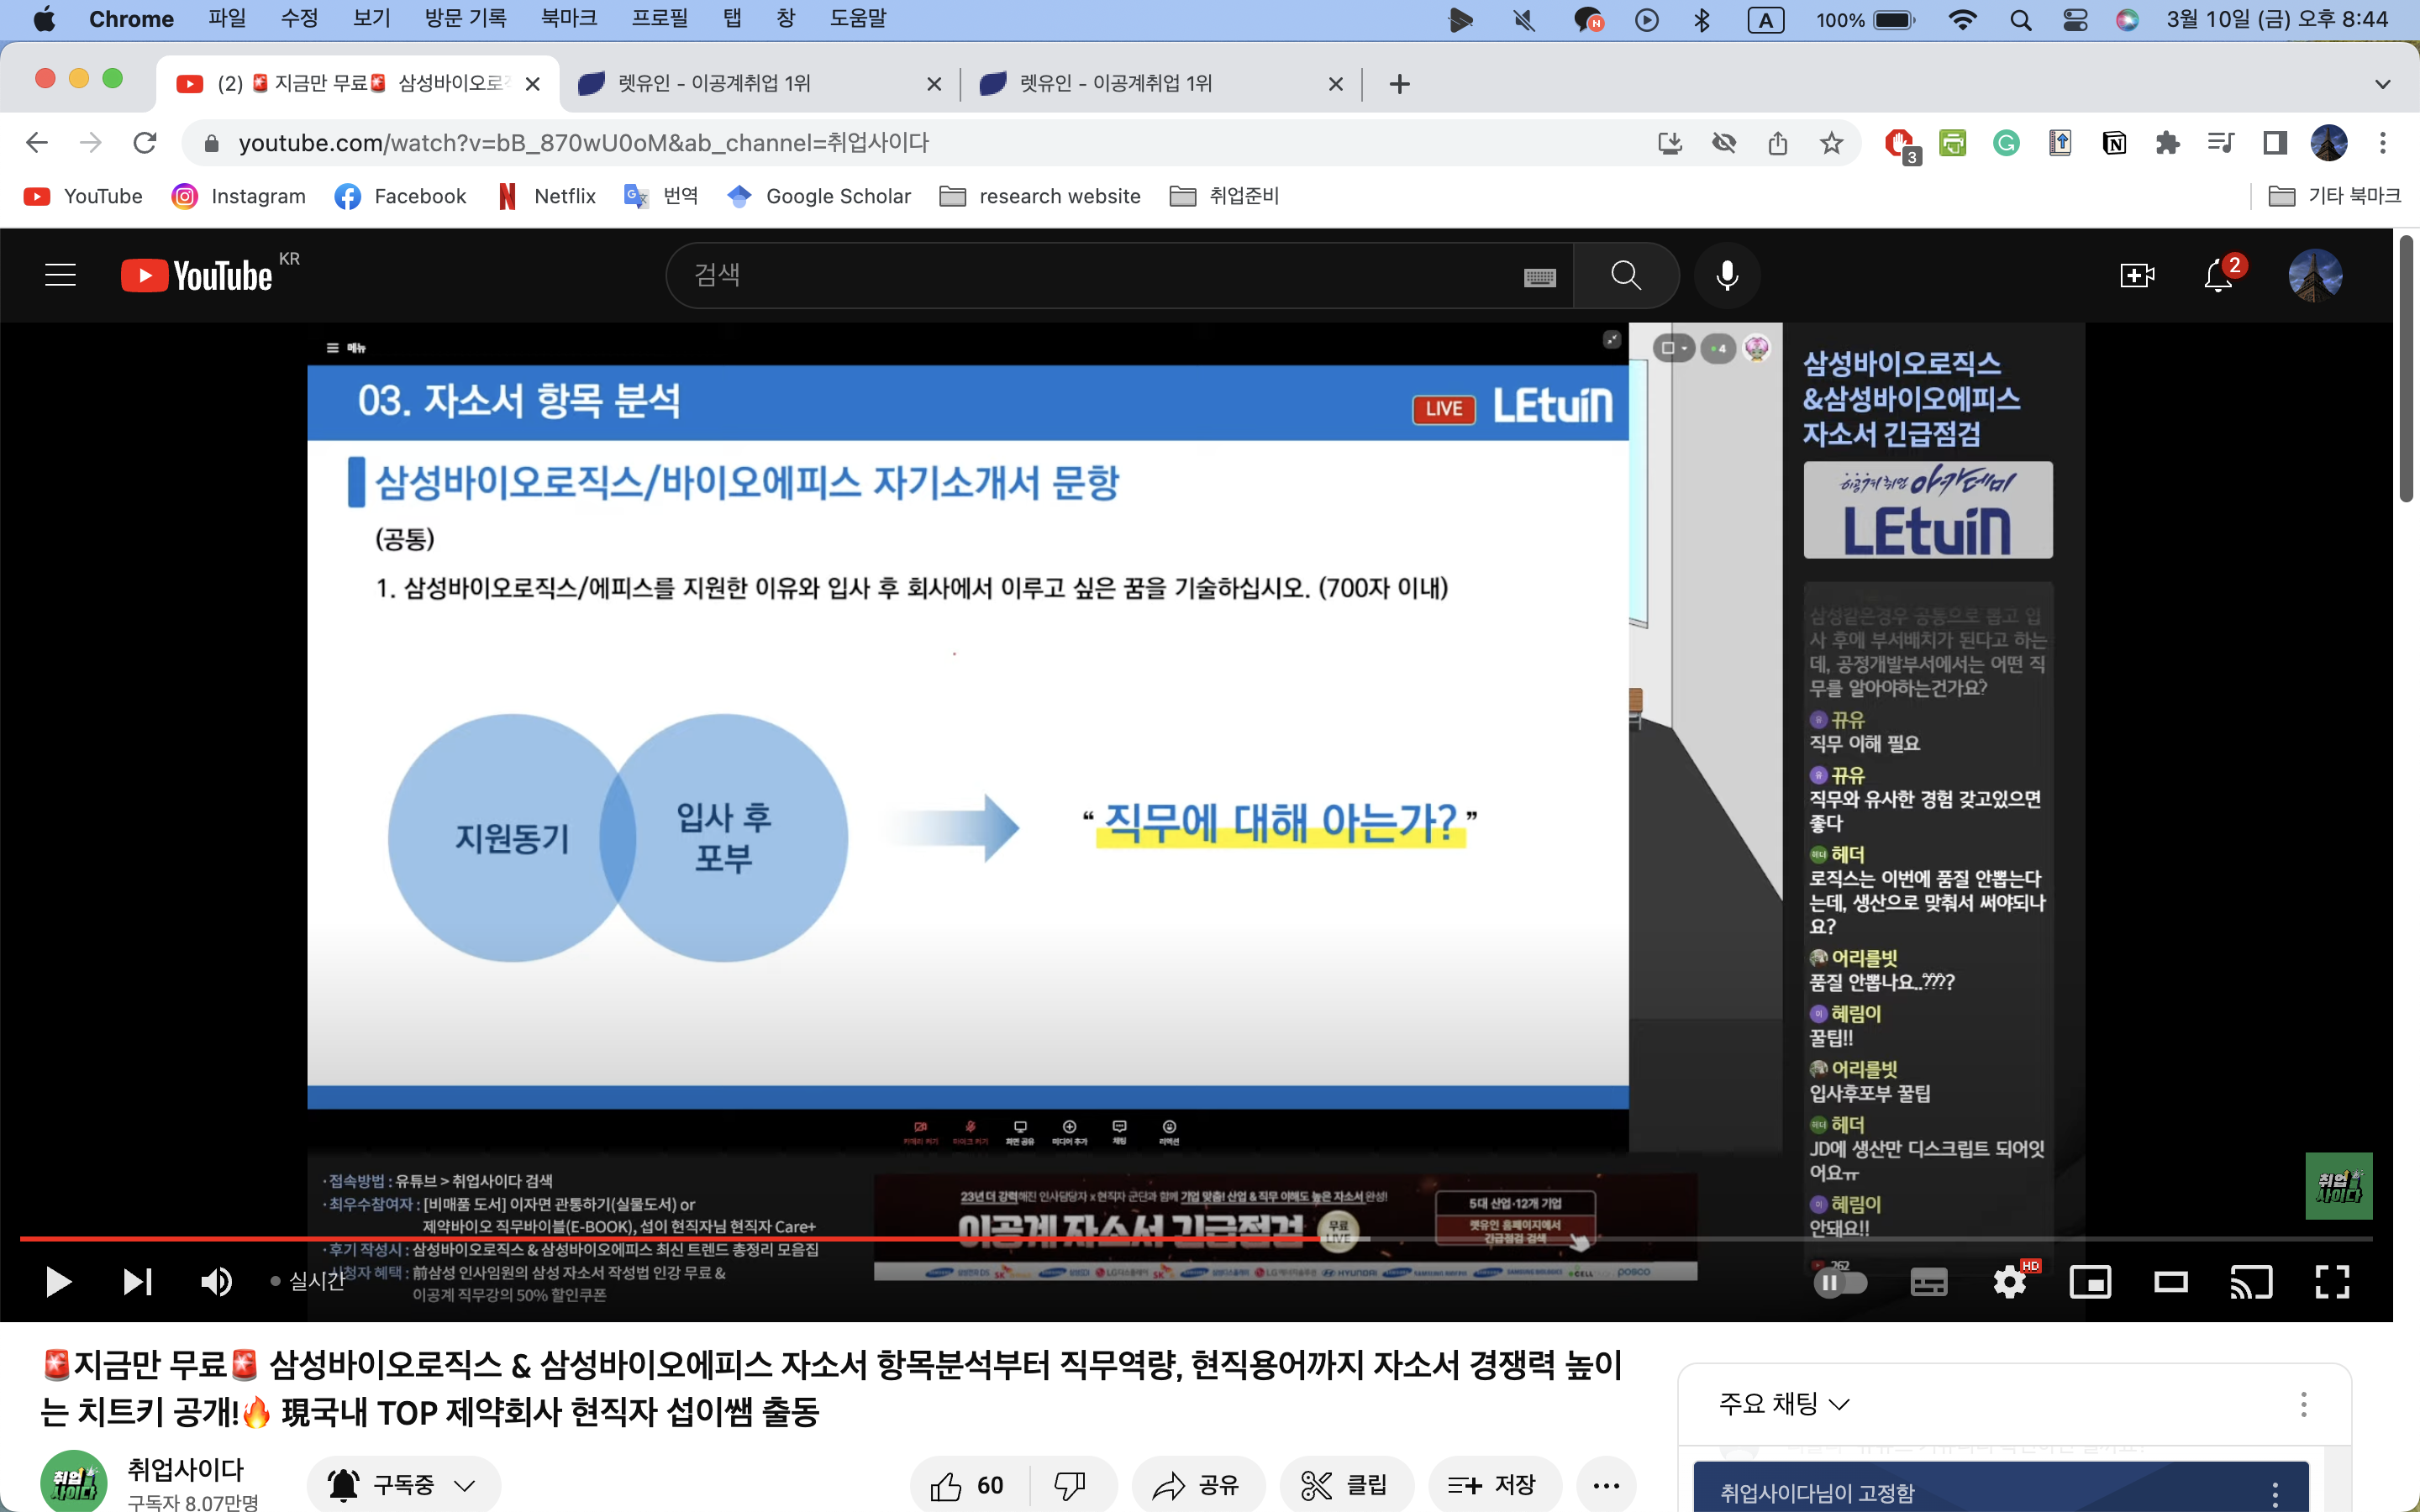Bookmark this page with star icon
The width and height of the screenshot is (2420, 1512).
[x=1831, y=143]
